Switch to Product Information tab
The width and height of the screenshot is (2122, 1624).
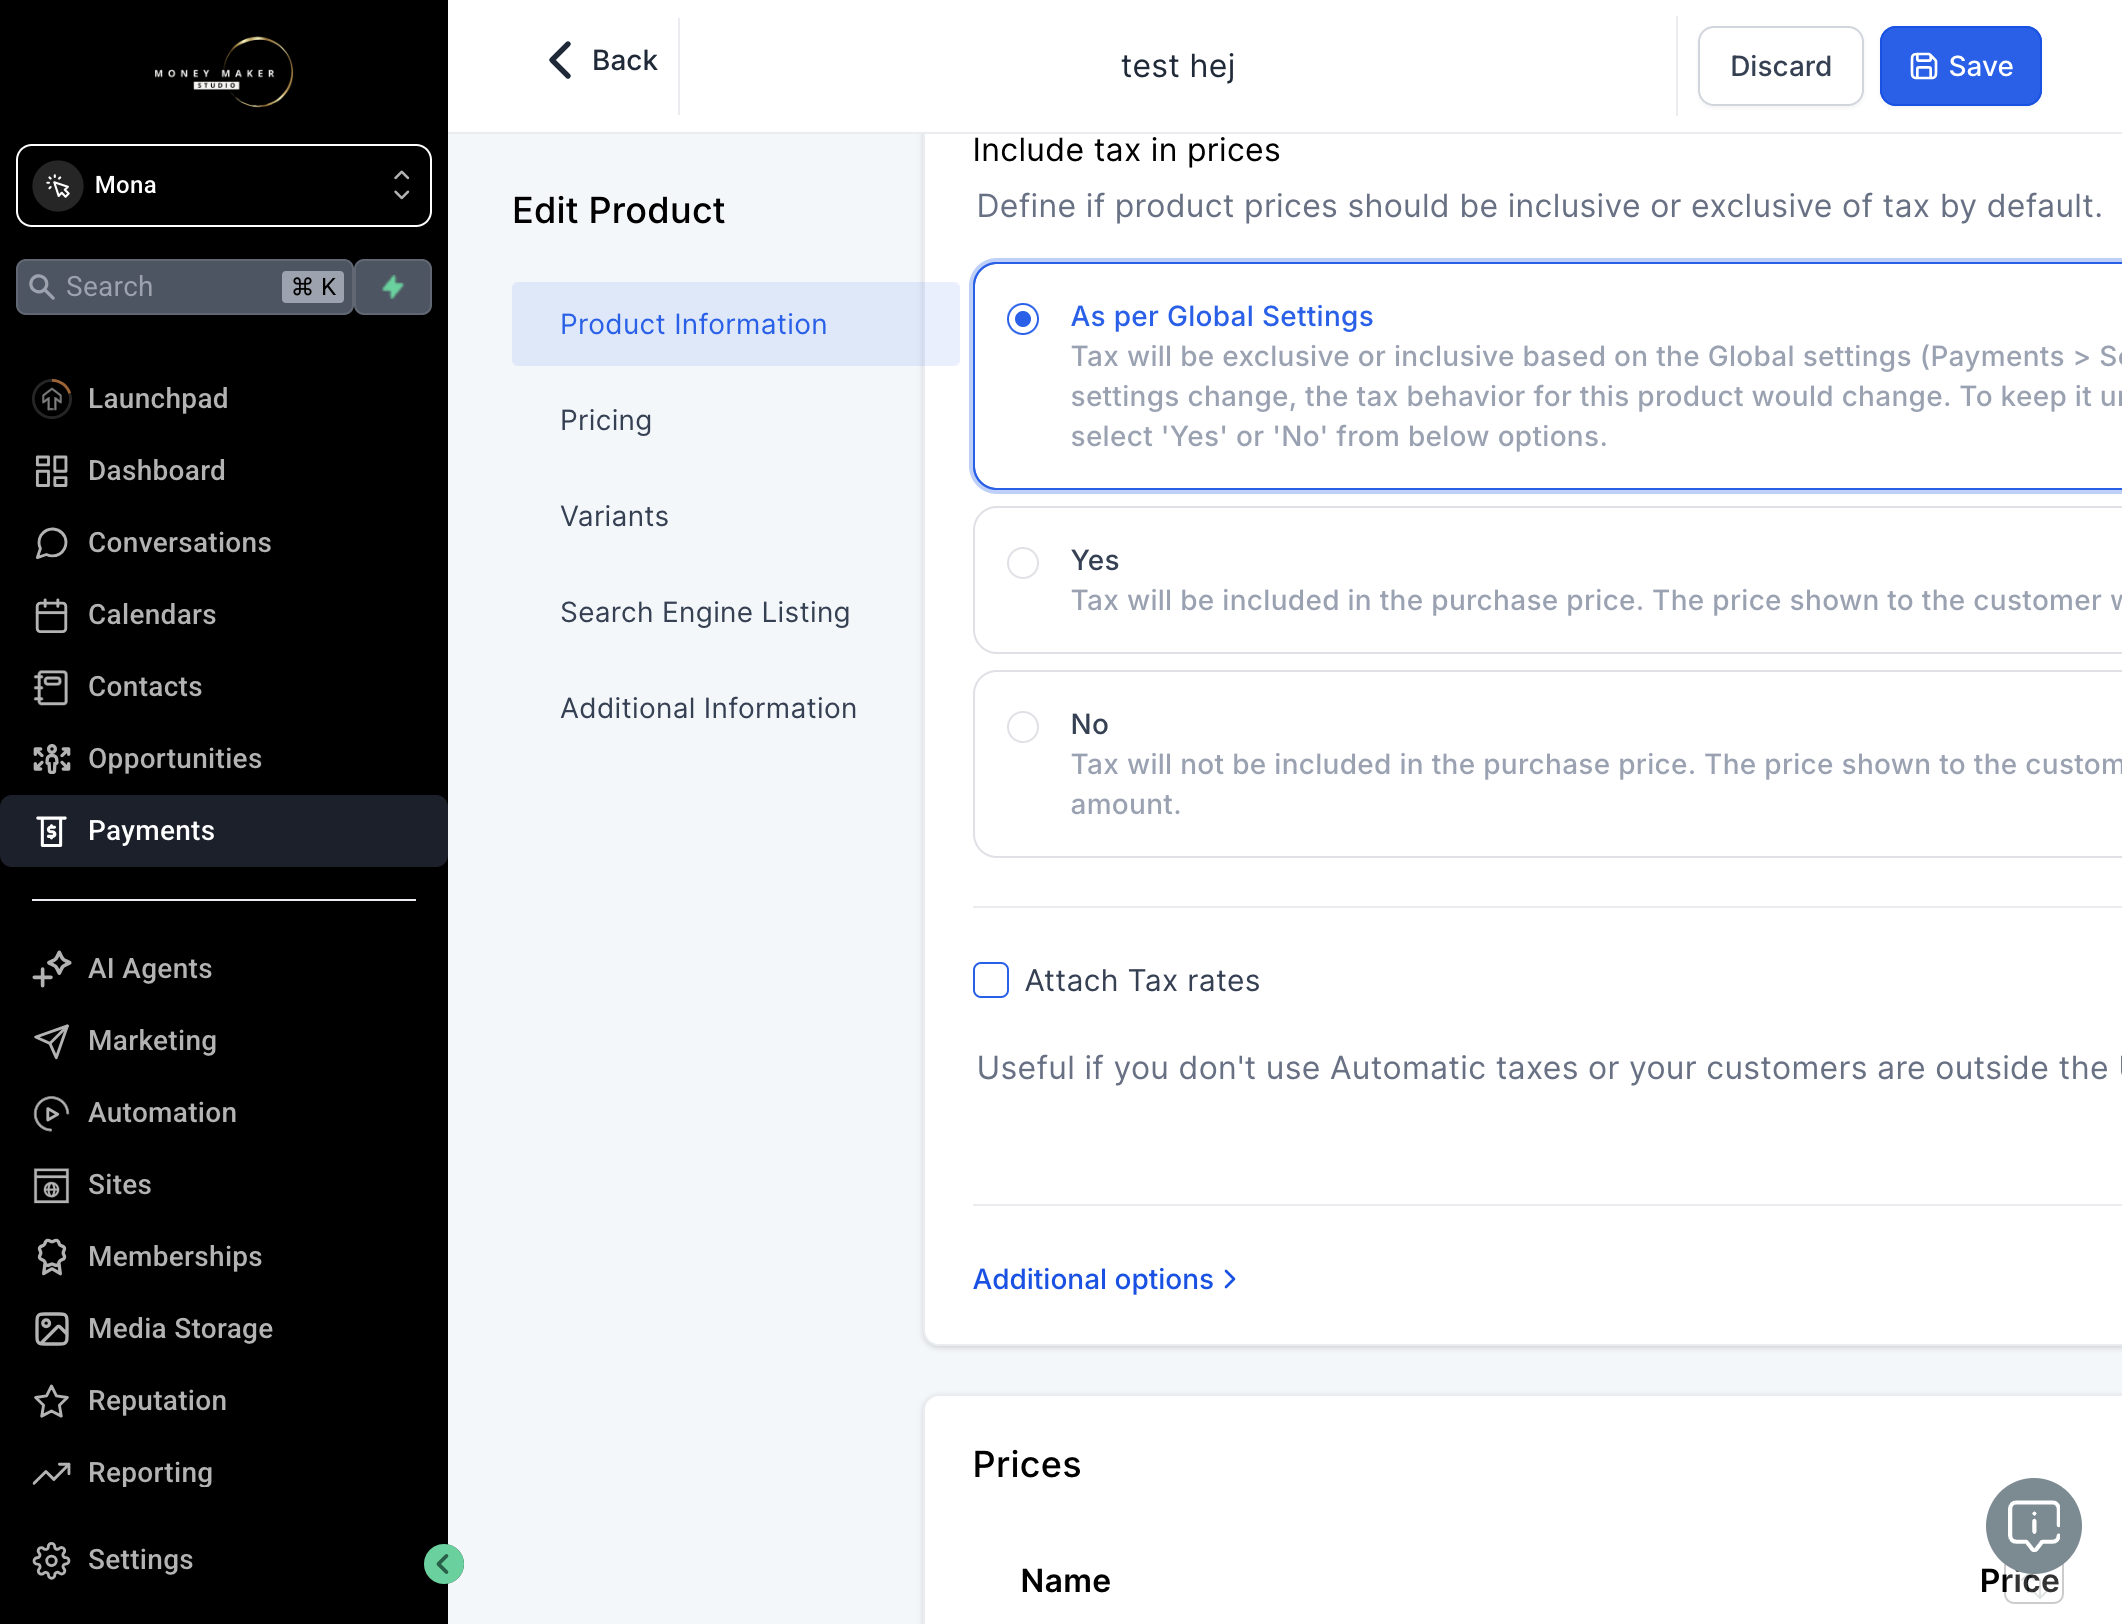click(735, 324)
